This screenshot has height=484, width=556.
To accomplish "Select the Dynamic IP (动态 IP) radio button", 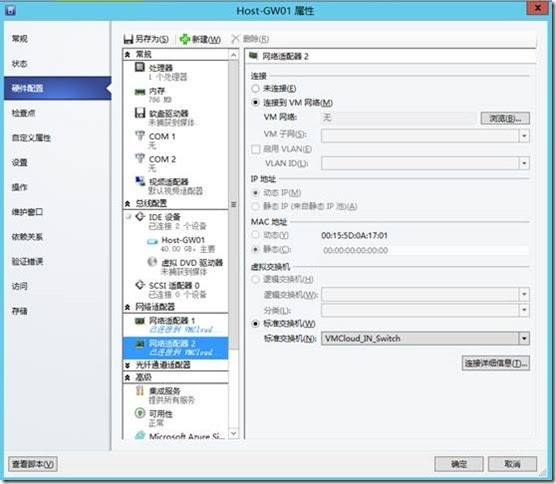I will pos(255,193).
